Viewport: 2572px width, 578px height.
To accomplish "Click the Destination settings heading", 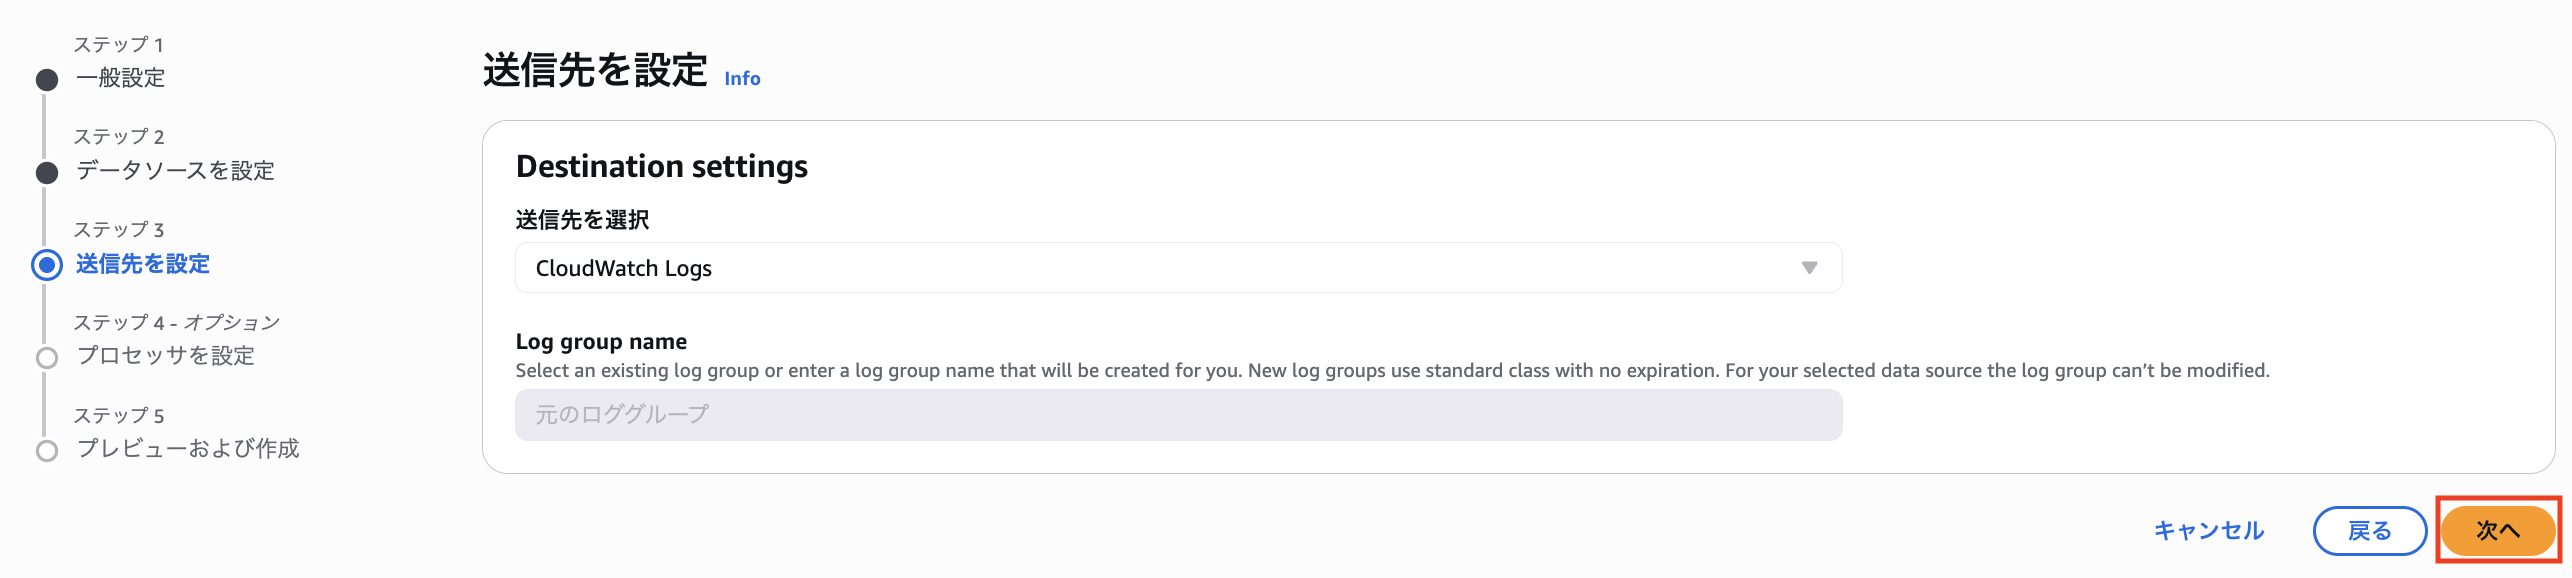I will coord(661,166).
